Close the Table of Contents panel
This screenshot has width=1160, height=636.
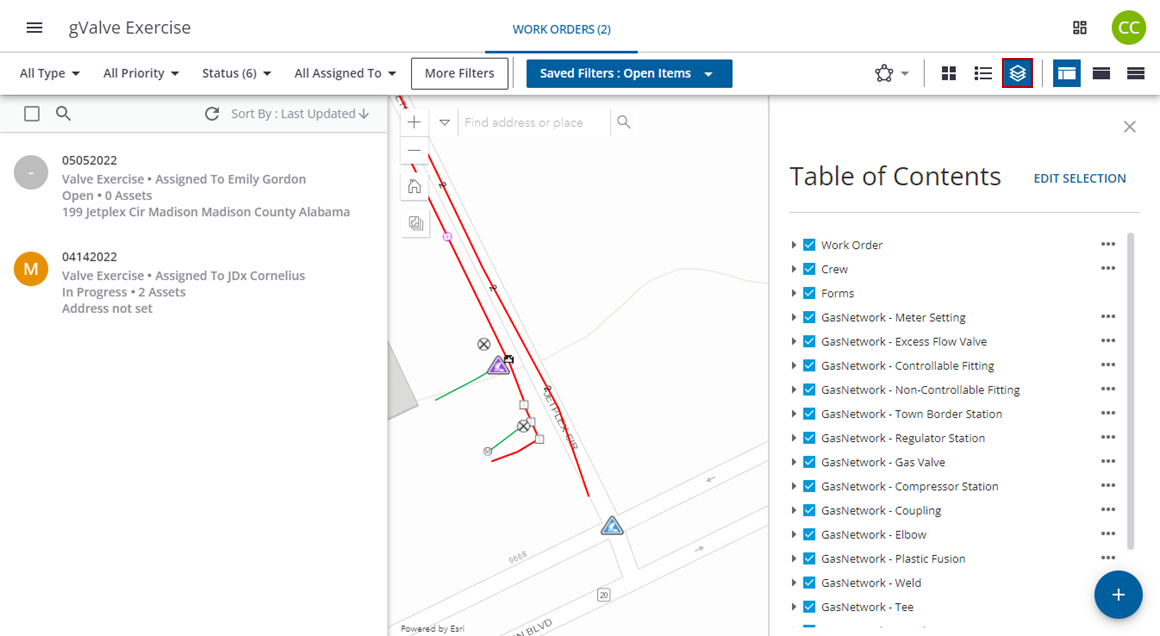[1130, 126]
